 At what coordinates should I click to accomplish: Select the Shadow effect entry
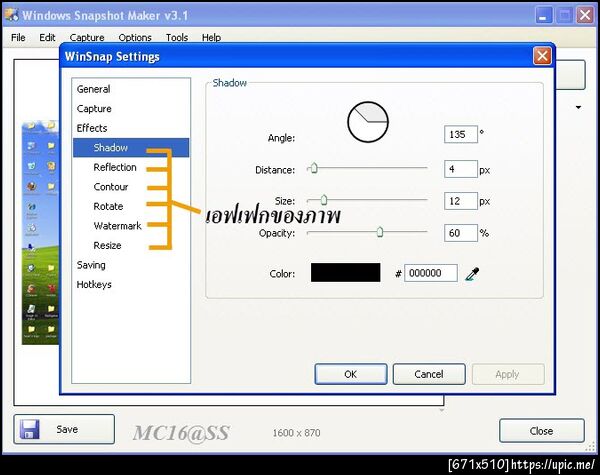tap(131, 148)
